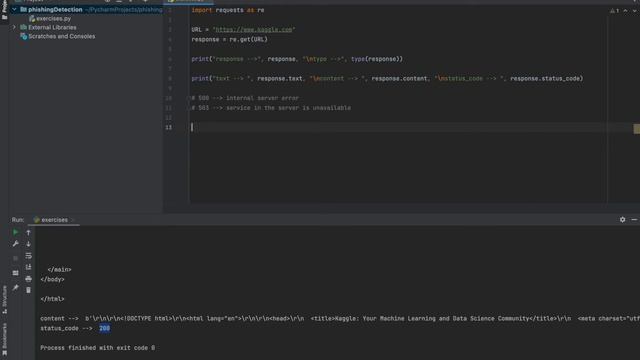Screen dimensions: 640x360
Task: Click 'response.status_code' in the print statement
Action: [545, 79]
